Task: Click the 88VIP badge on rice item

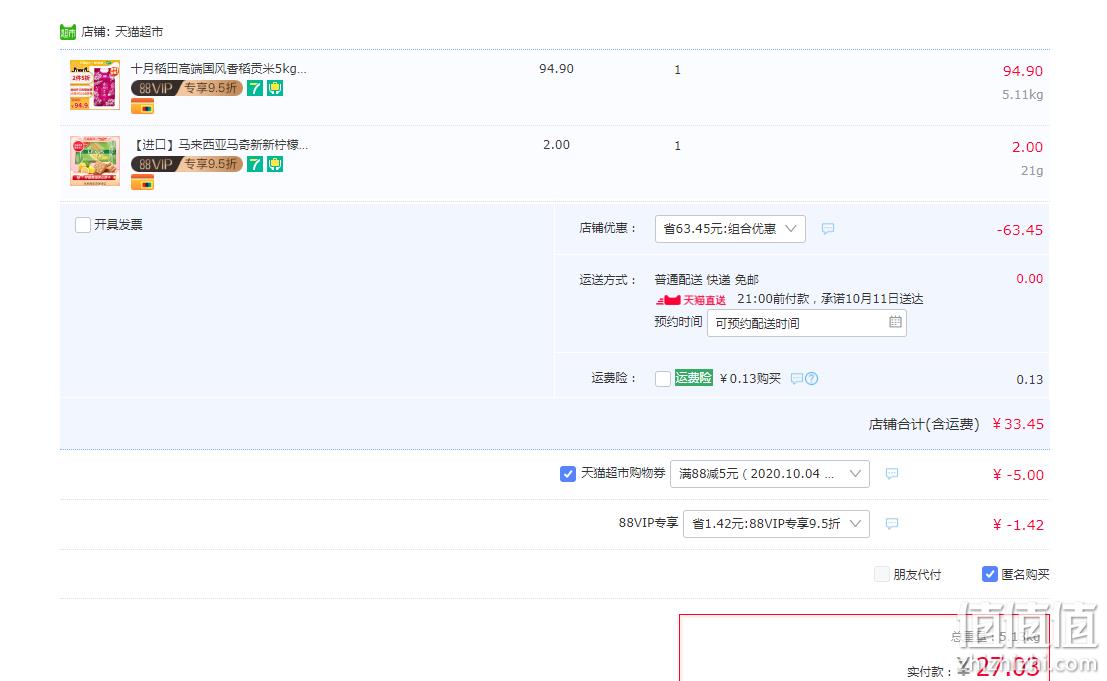Action: point(186,88)
